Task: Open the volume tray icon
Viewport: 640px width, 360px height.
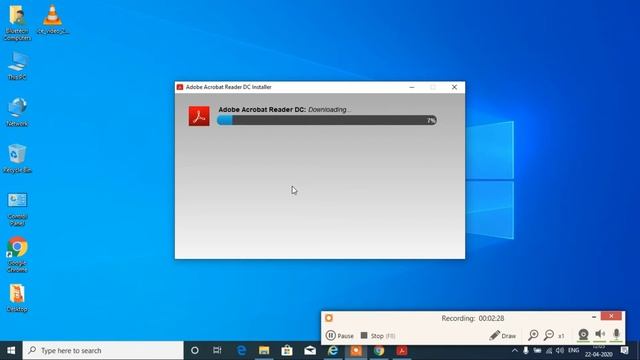Action: pyautogui.click(x=560, y=351)
